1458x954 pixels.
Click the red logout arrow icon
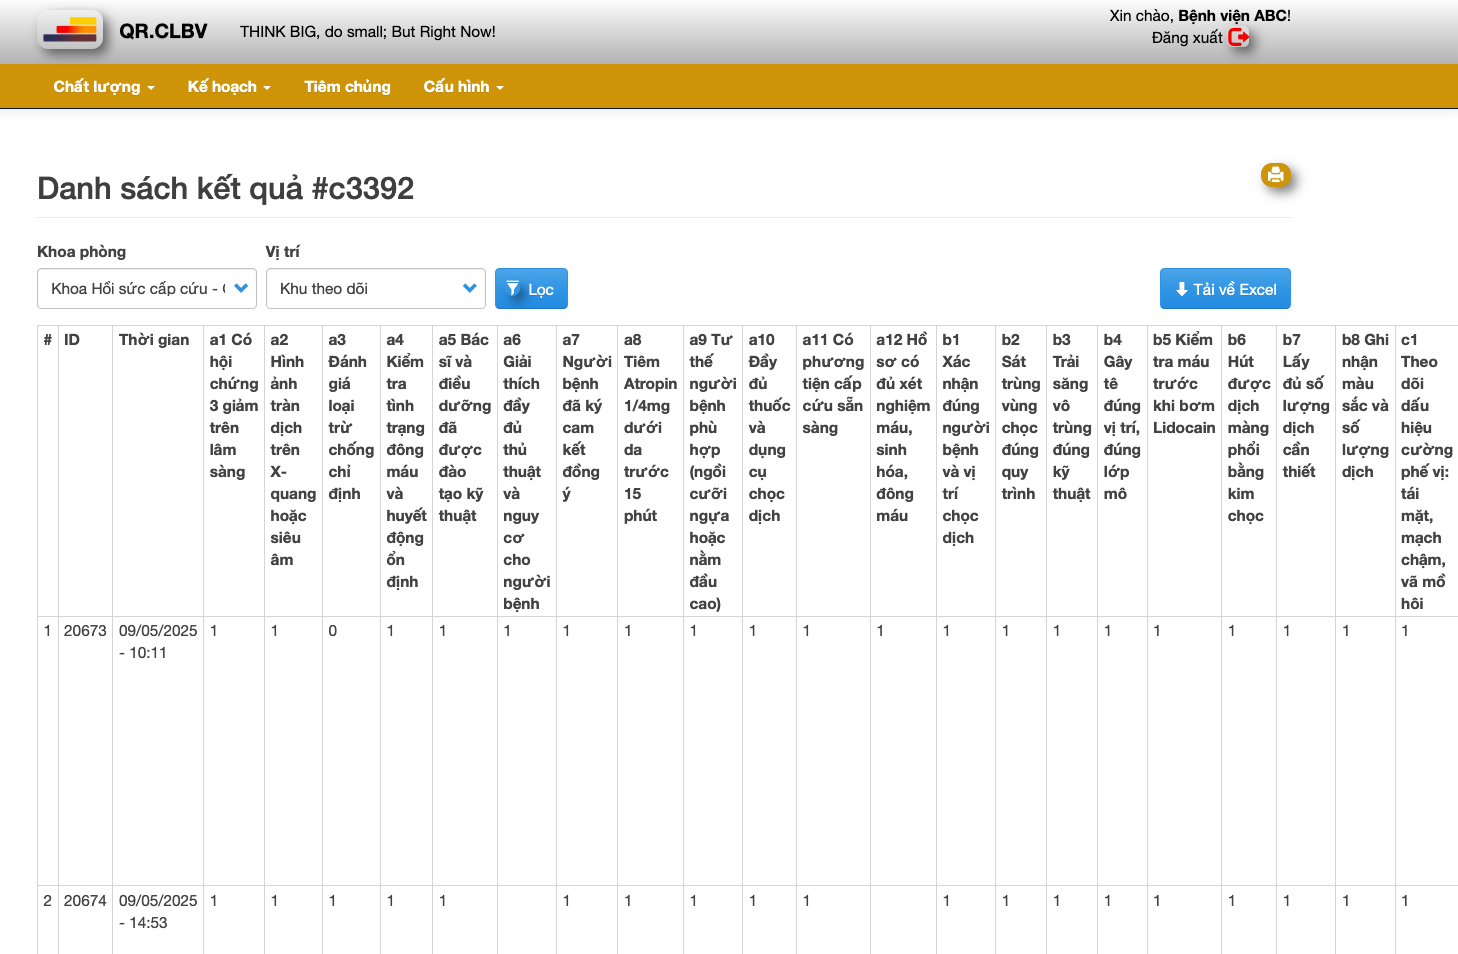(1239, 38)
